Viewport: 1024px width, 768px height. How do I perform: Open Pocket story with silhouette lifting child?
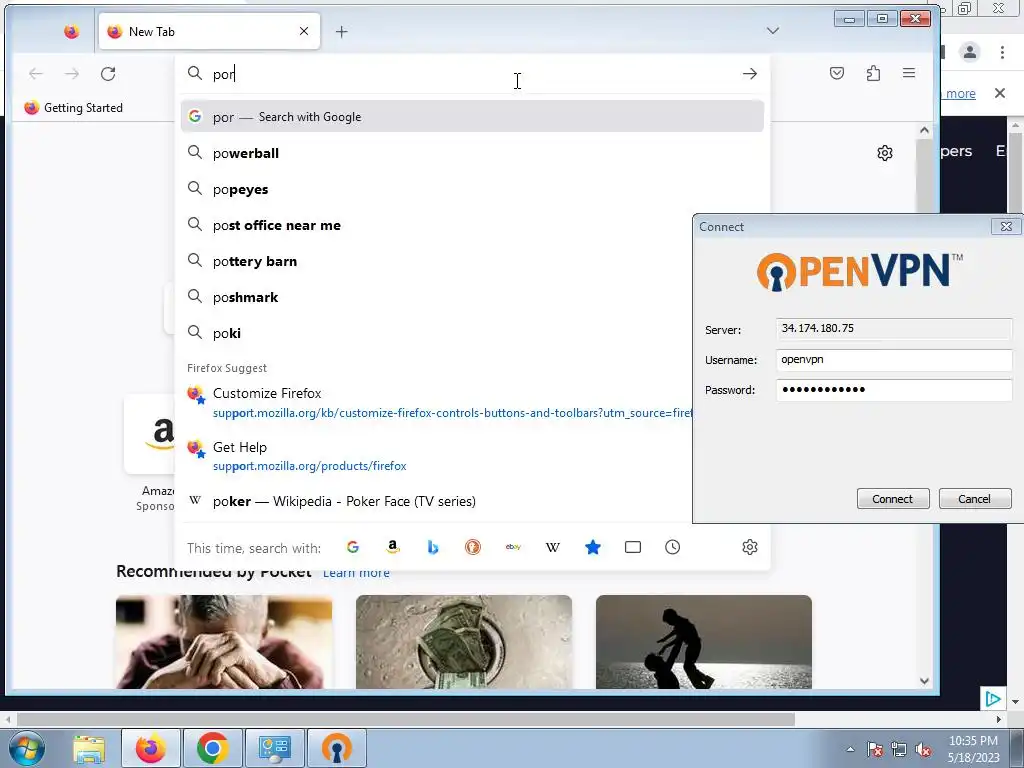click(x=704, y=642)
